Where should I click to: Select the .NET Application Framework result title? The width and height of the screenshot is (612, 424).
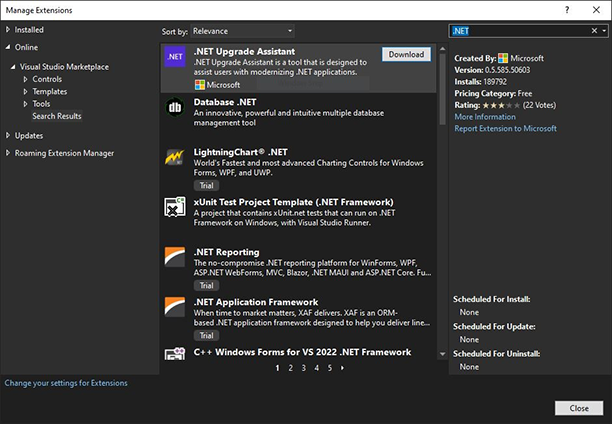click(x=256, y=302)
